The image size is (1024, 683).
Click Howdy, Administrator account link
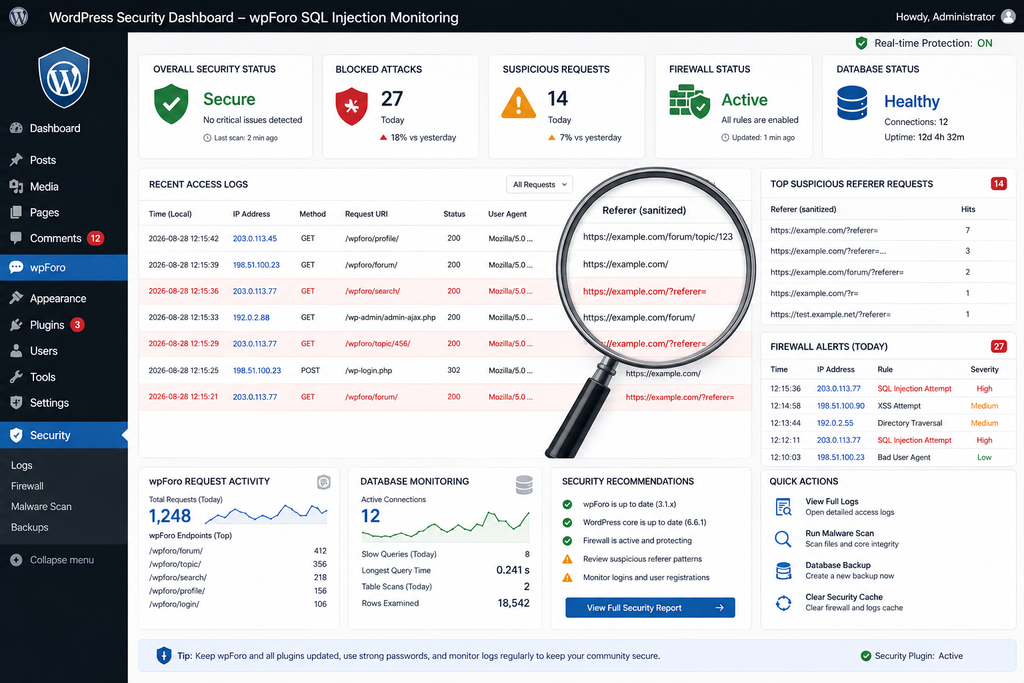(945, 17)
